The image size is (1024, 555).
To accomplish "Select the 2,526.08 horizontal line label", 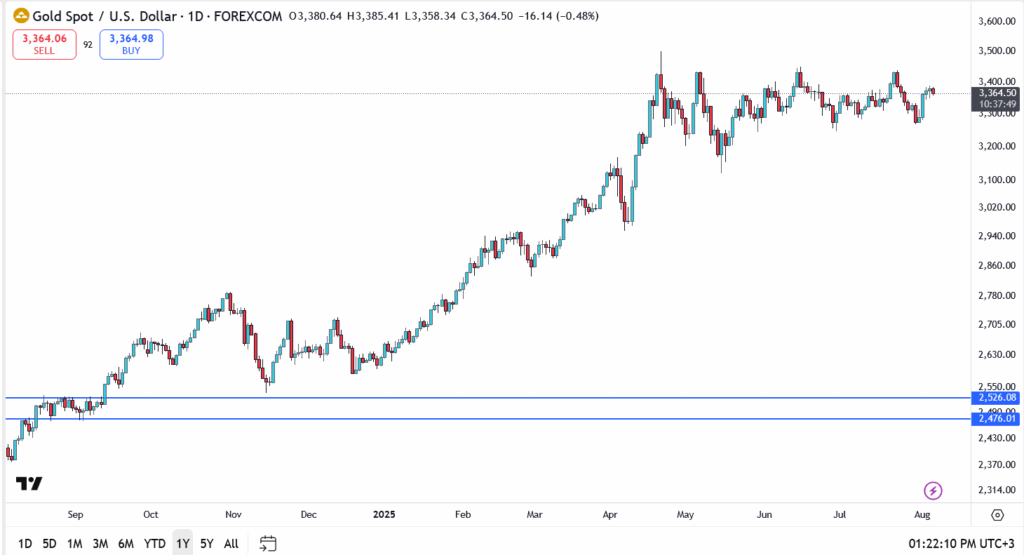I will tap(997, 398).
